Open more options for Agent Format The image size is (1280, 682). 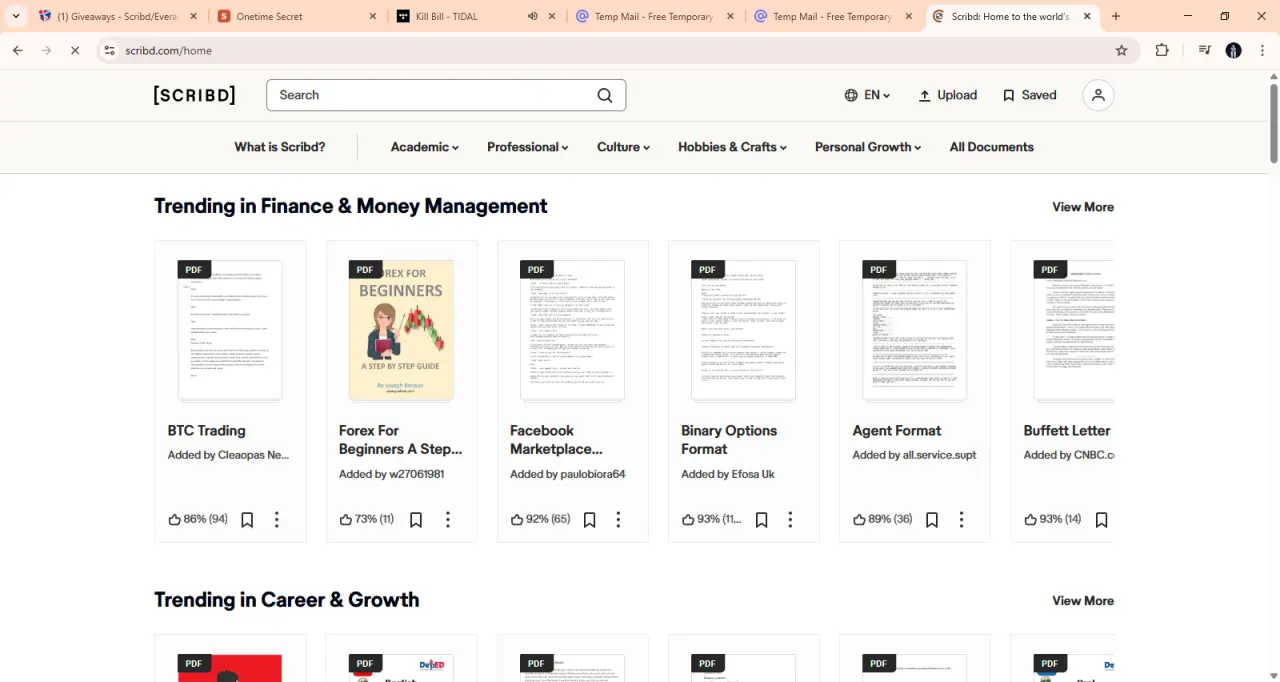(961, 520)
